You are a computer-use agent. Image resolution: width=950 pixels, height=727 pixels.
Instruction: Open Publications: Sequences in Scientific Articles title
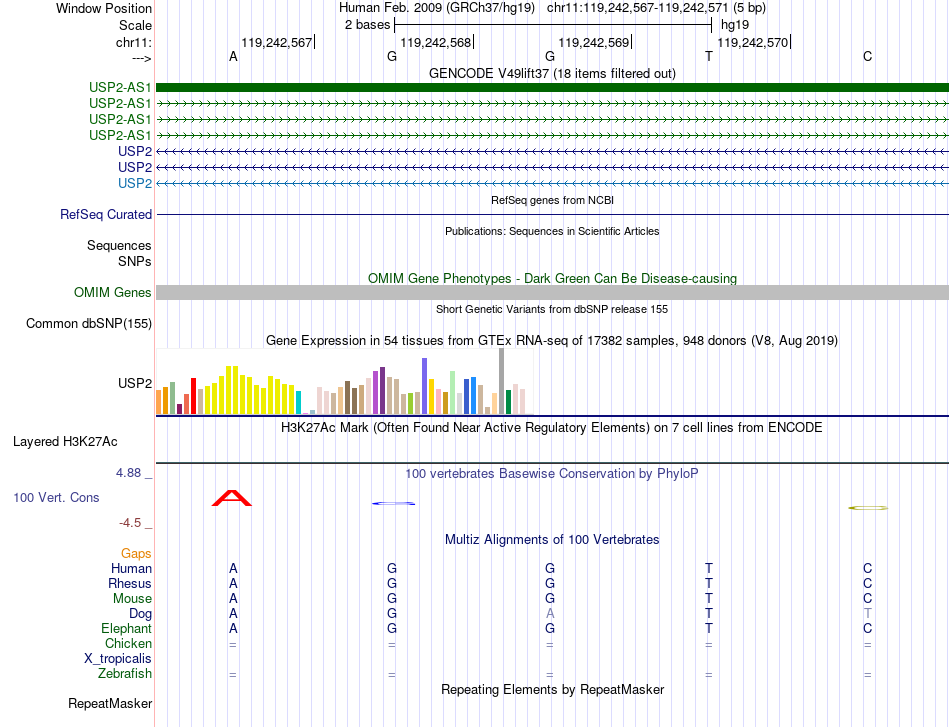[552, 231]
